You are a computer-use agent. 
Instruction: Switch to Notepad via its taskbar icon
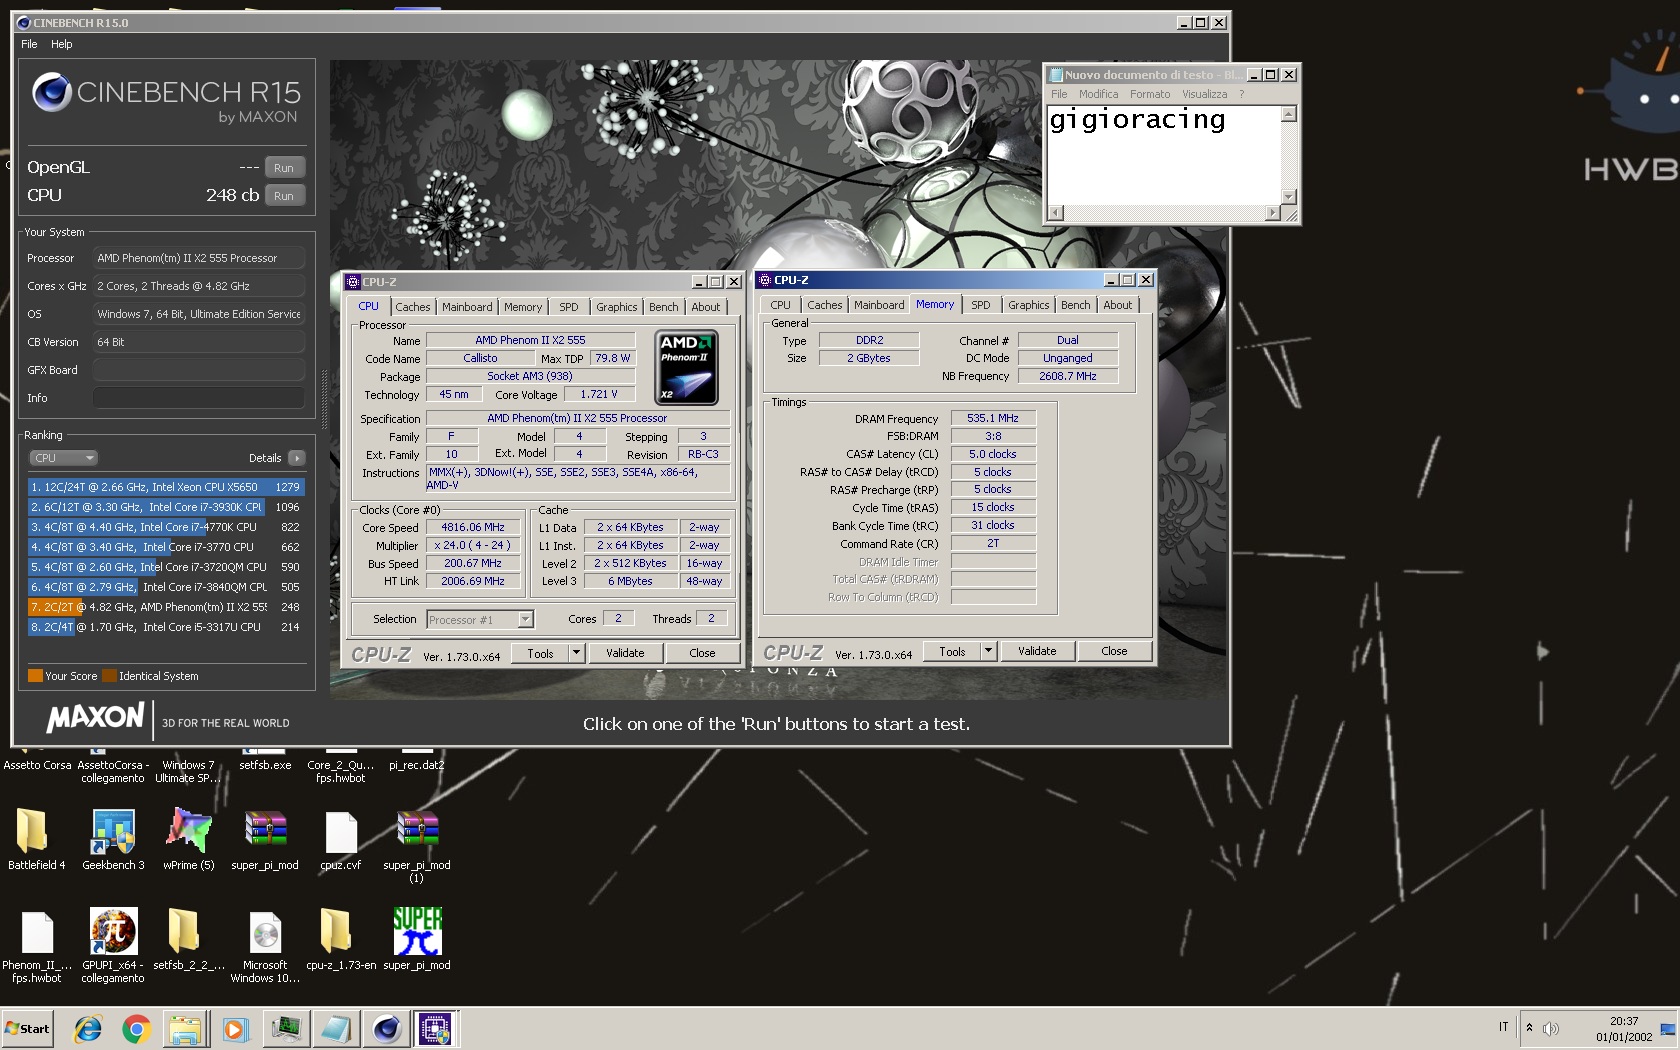[x=336, y=1028]
